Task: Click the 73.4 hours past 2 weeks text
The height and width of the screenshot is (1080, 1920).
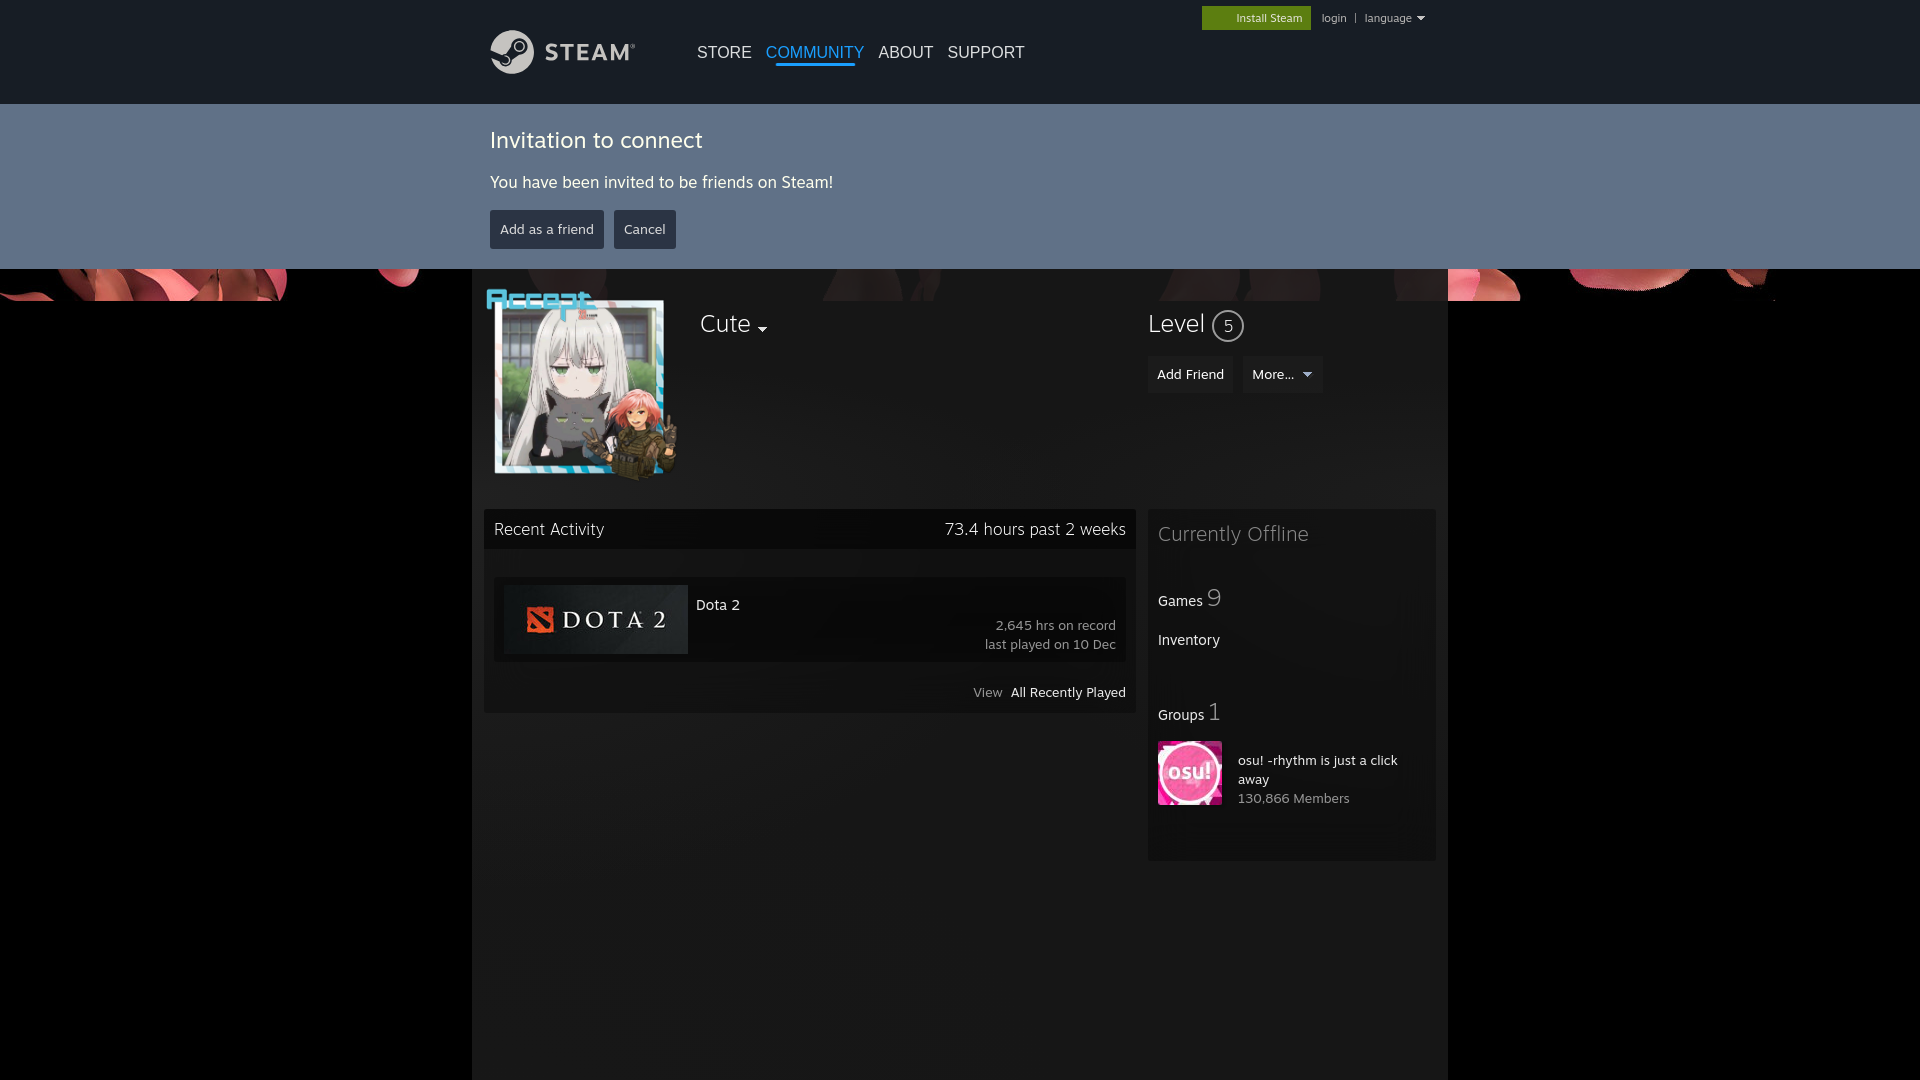Action: pyautogui.click(x=1035, y=529)
